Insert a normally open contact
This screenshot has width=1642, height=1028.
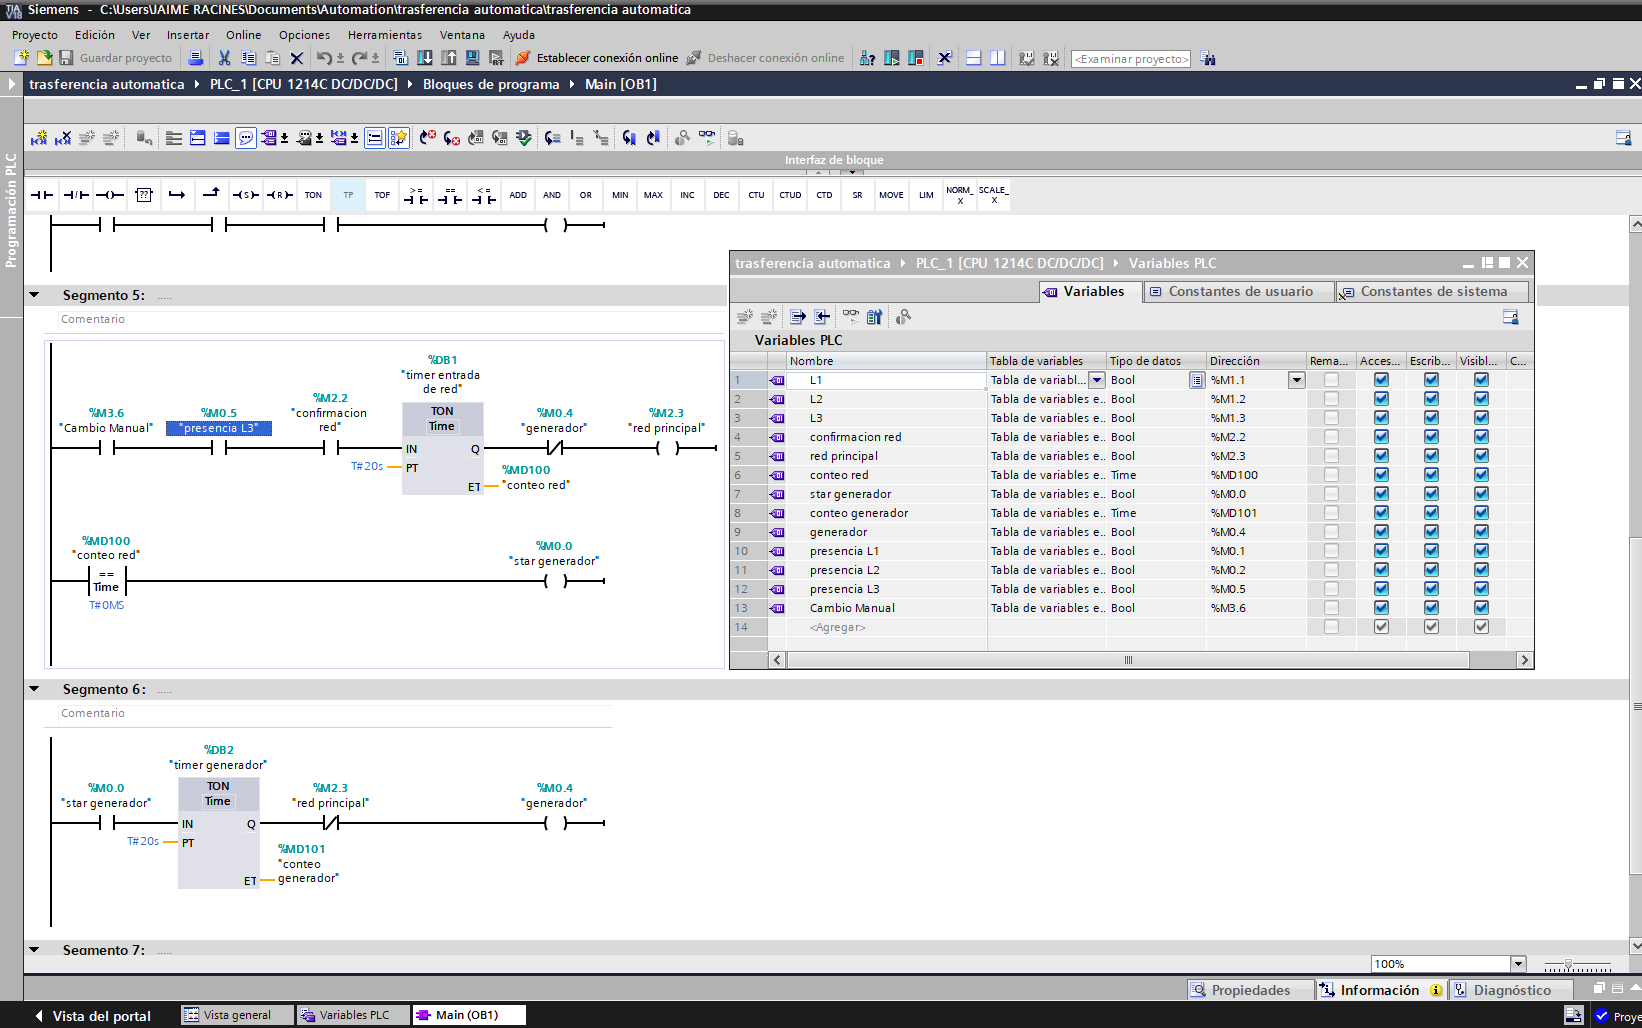(42, 195)
